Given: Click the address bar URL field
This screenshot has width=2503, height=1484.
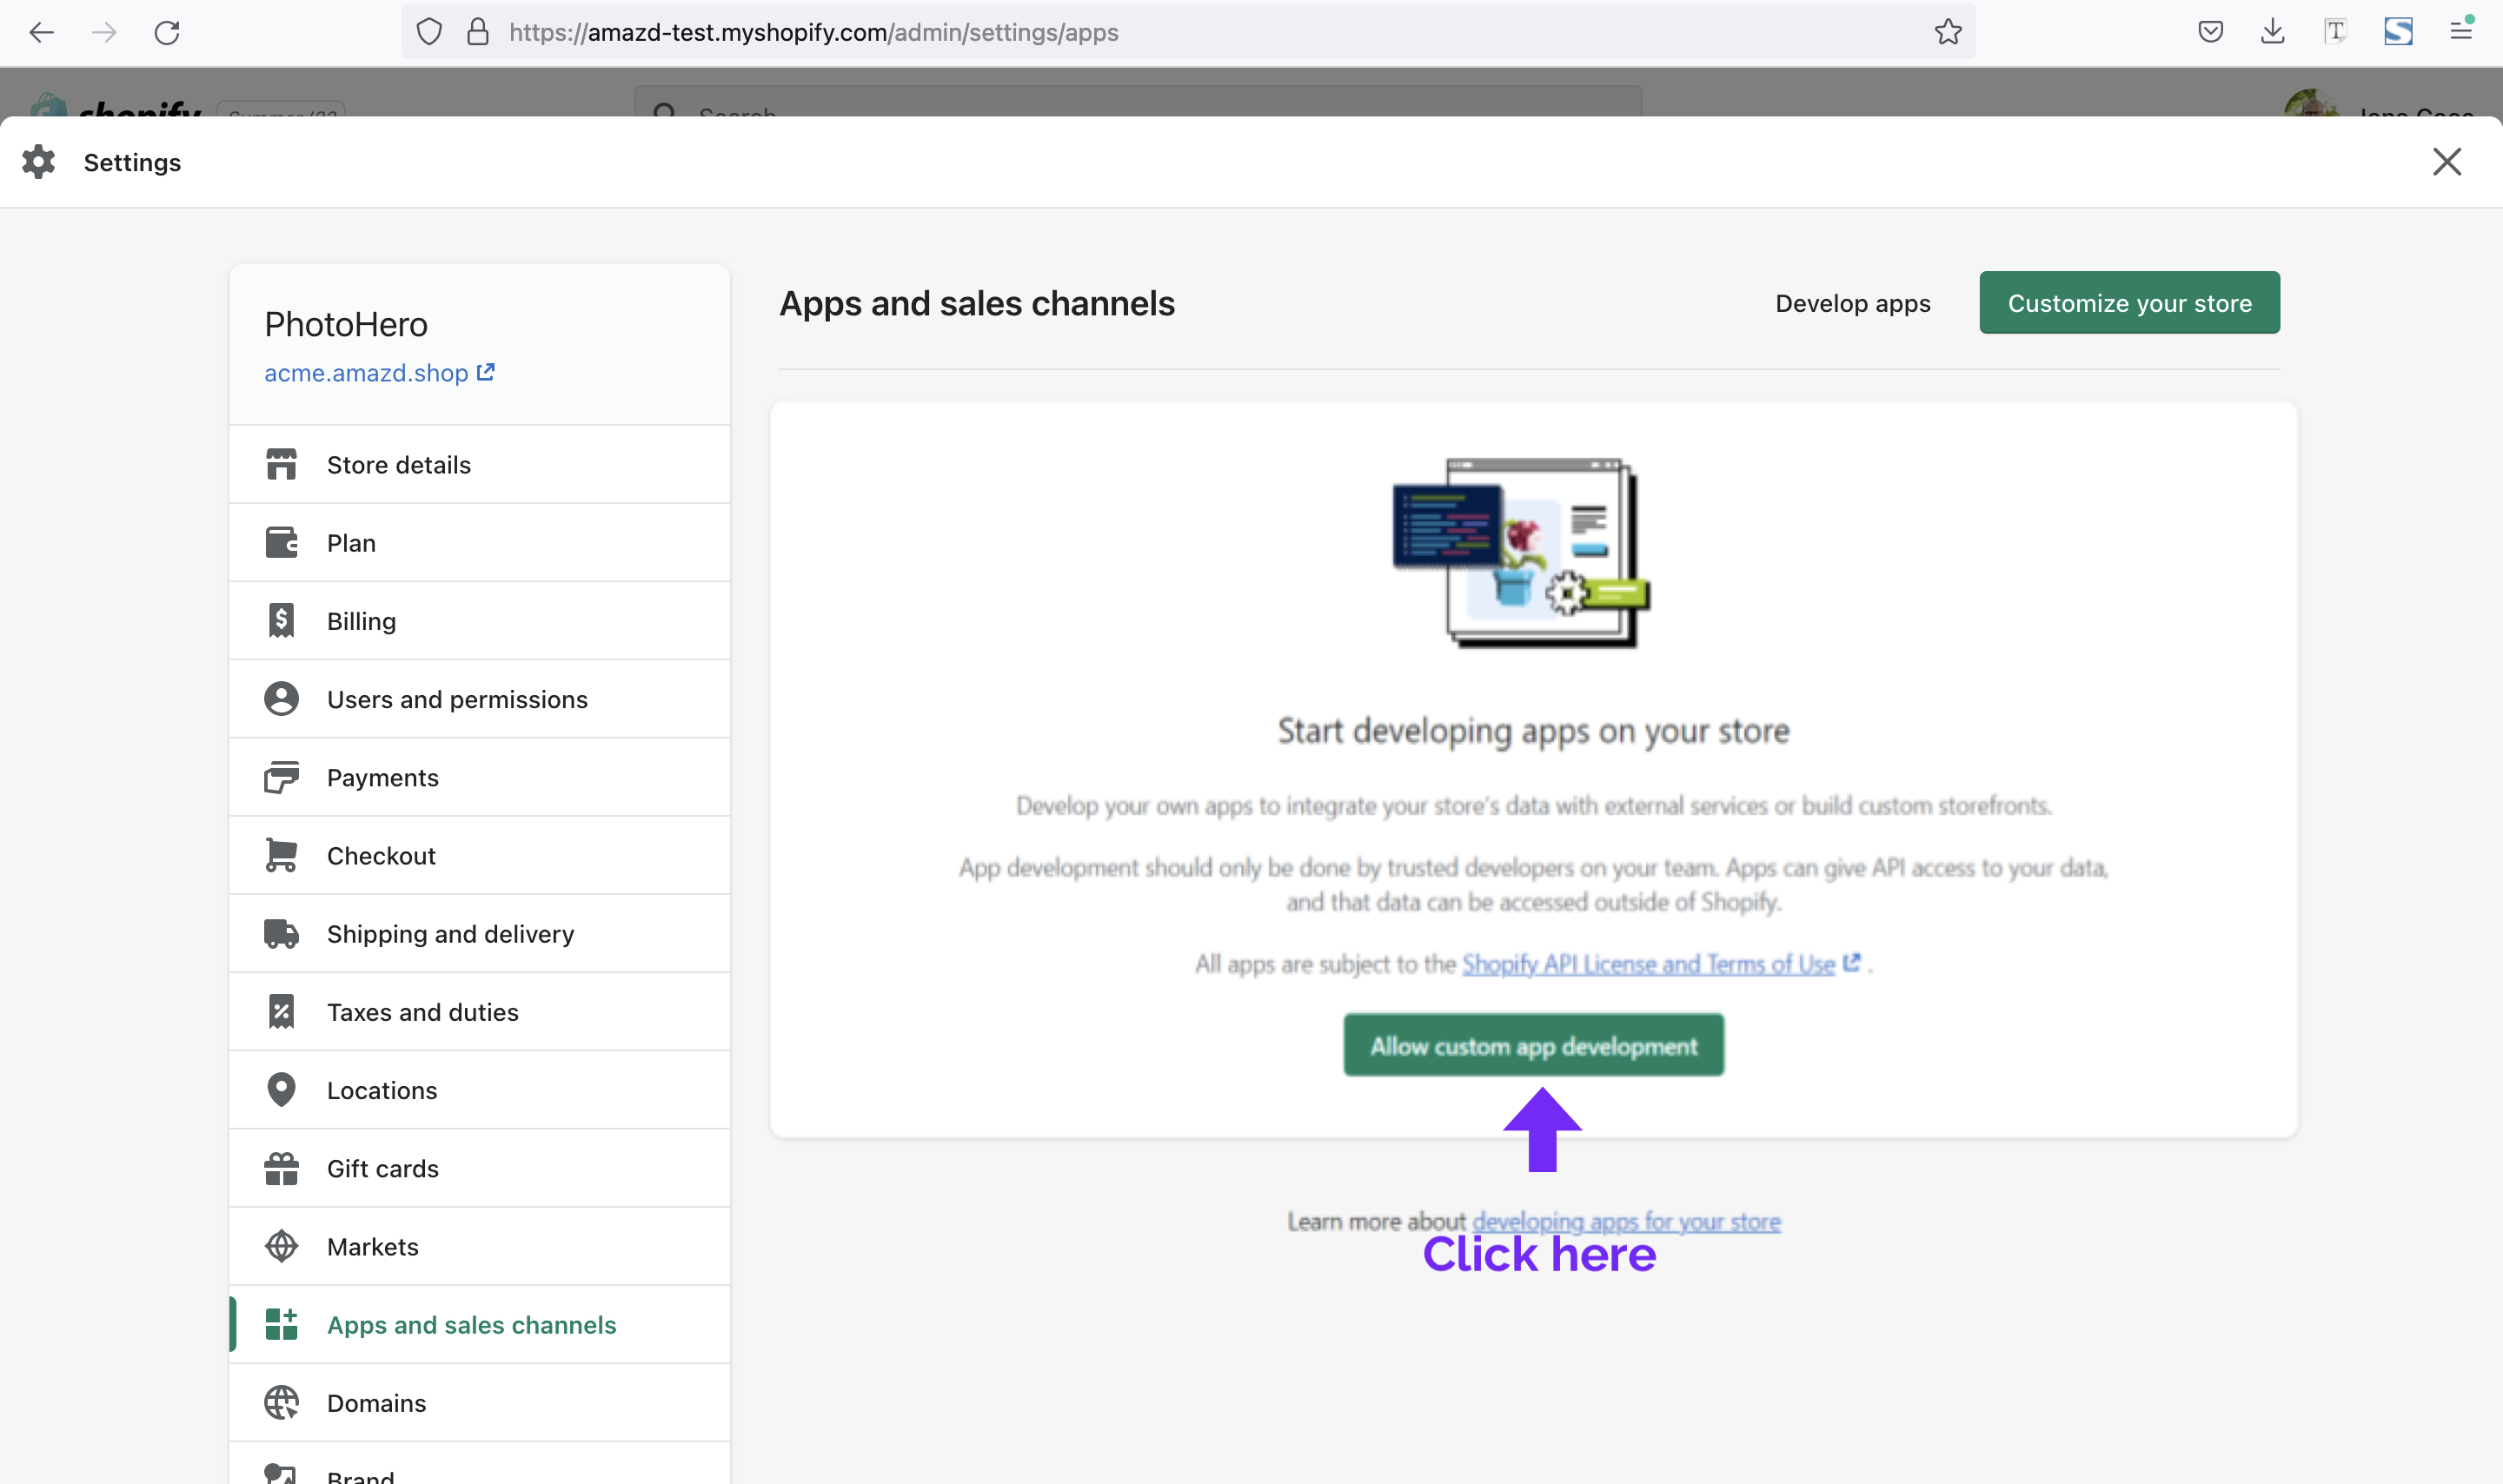Looking at the screenshot, I should click(1188, 32).
